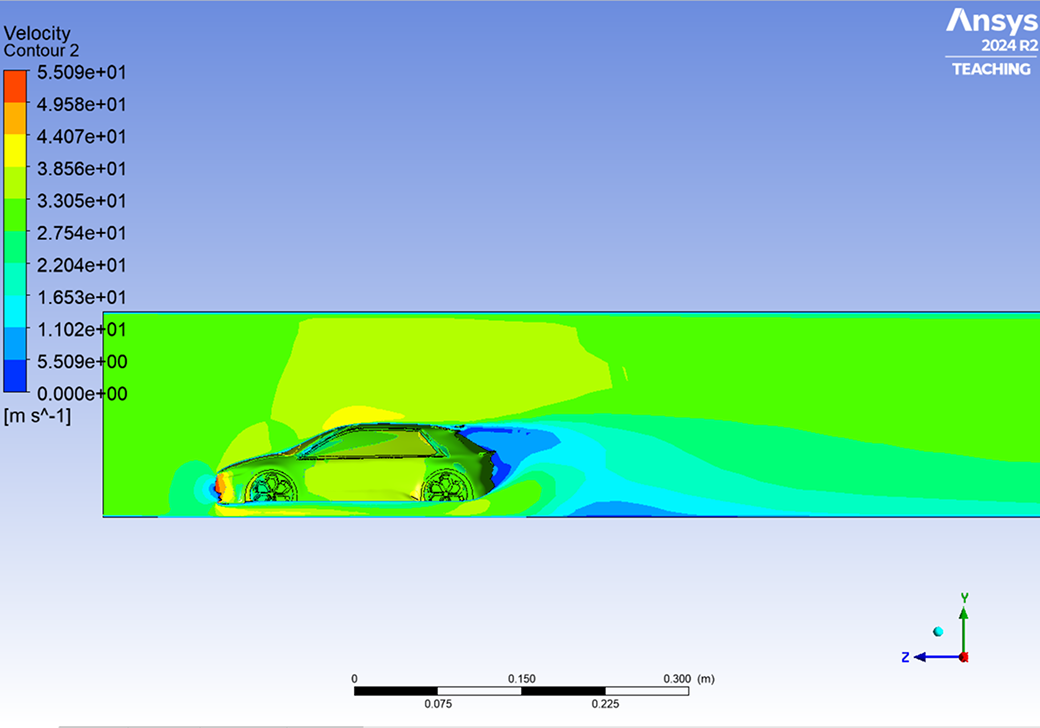Click the legend title 'Velocity'

click(37, 33)
